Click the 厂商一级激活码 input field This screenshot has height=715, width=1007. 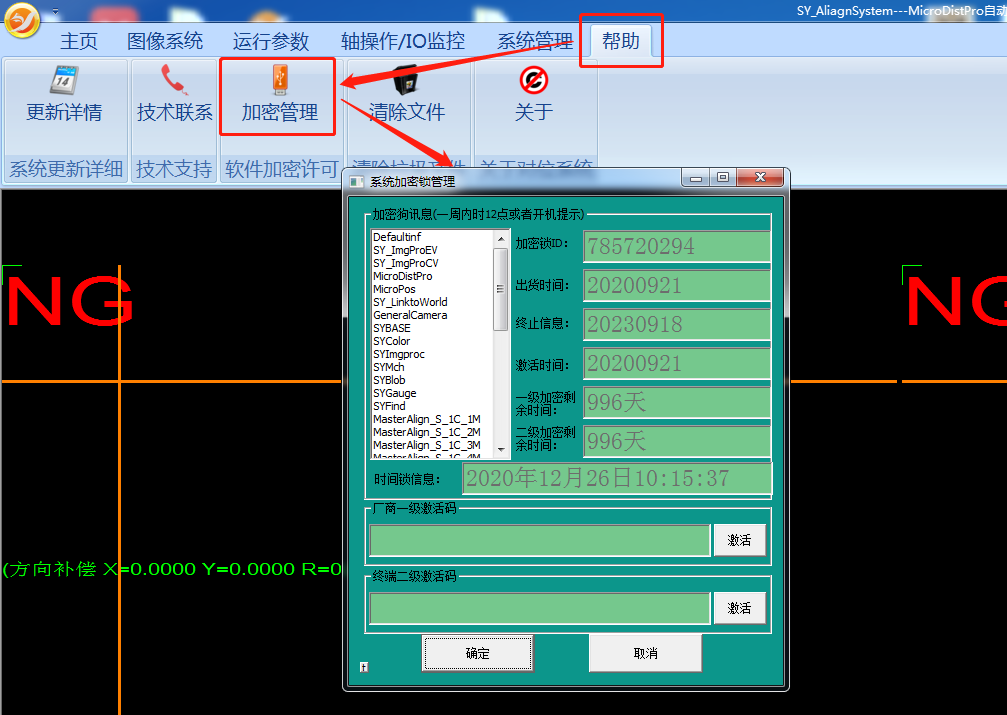pos(539,540)
